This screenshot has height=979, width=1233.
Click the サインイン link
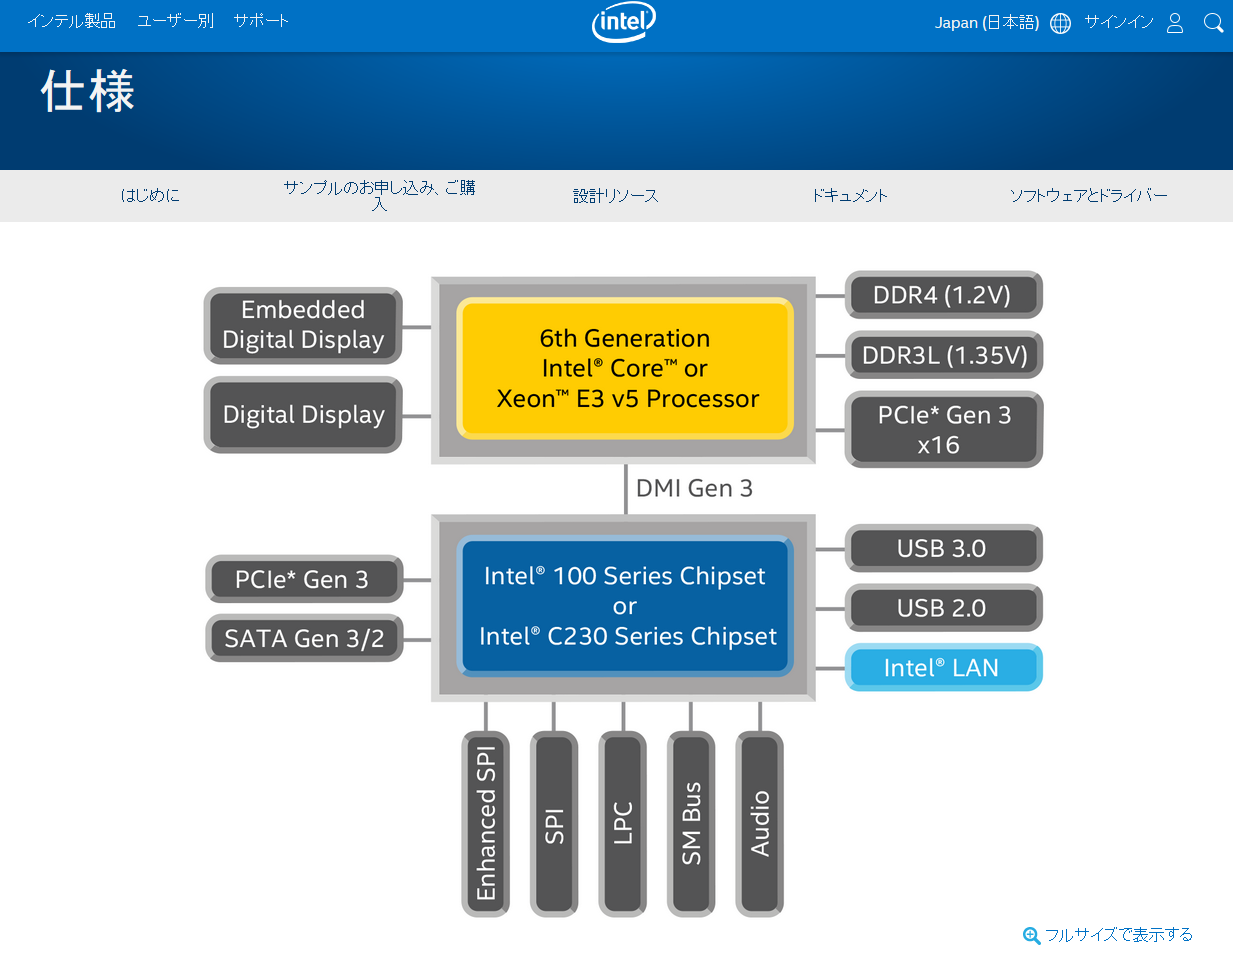(1119, 22)
